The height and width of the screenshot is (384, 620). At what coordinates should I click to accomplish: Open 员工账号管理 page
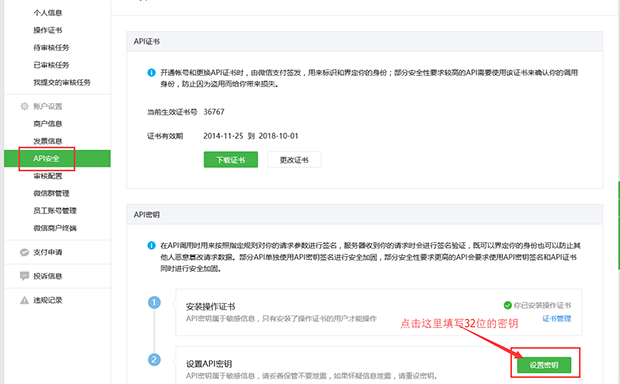tap(55, 211)
